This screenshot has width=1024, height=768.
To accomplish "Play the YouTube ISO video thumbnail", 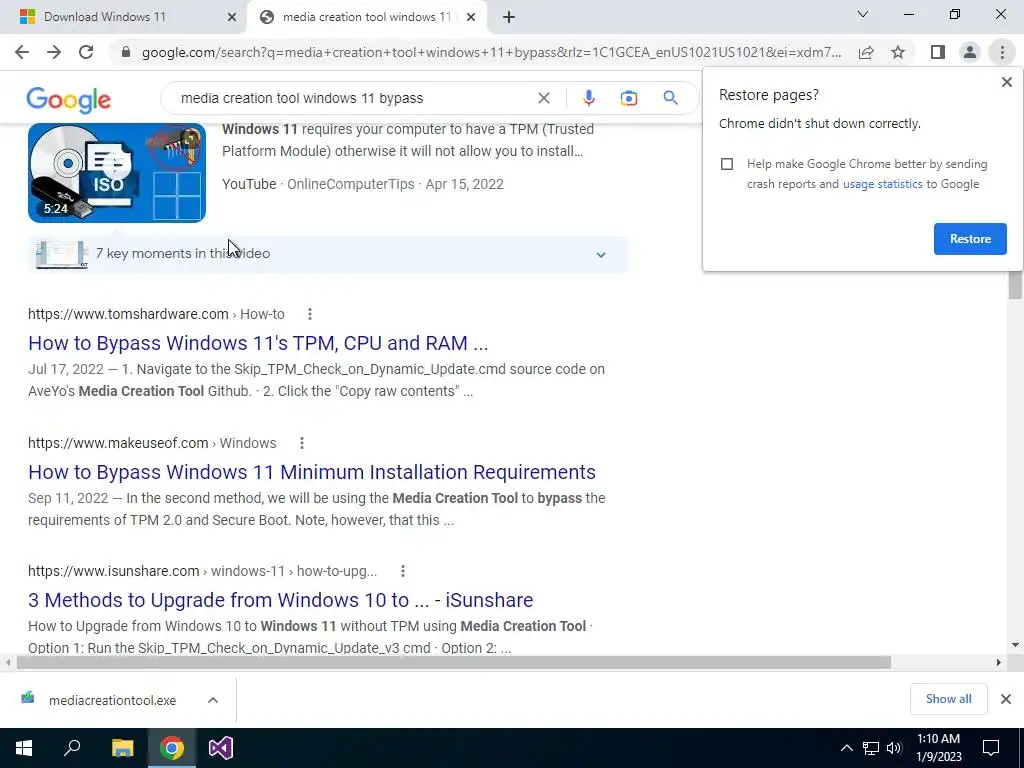I will 117,173.
